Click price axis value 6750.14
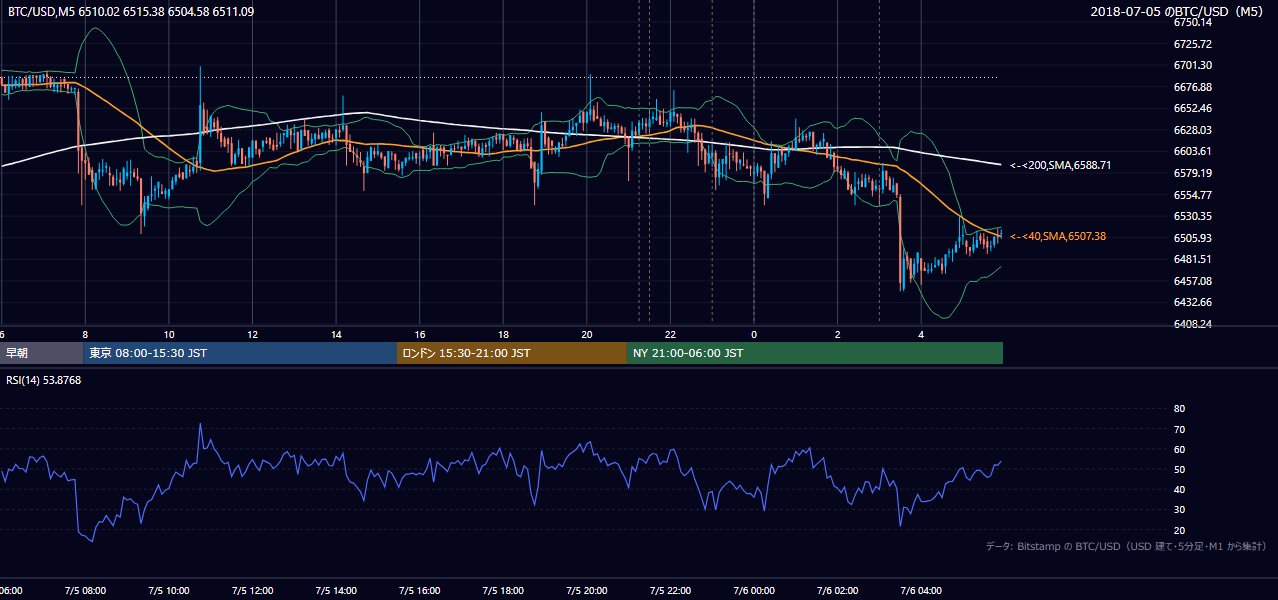 coord(1193,21)
